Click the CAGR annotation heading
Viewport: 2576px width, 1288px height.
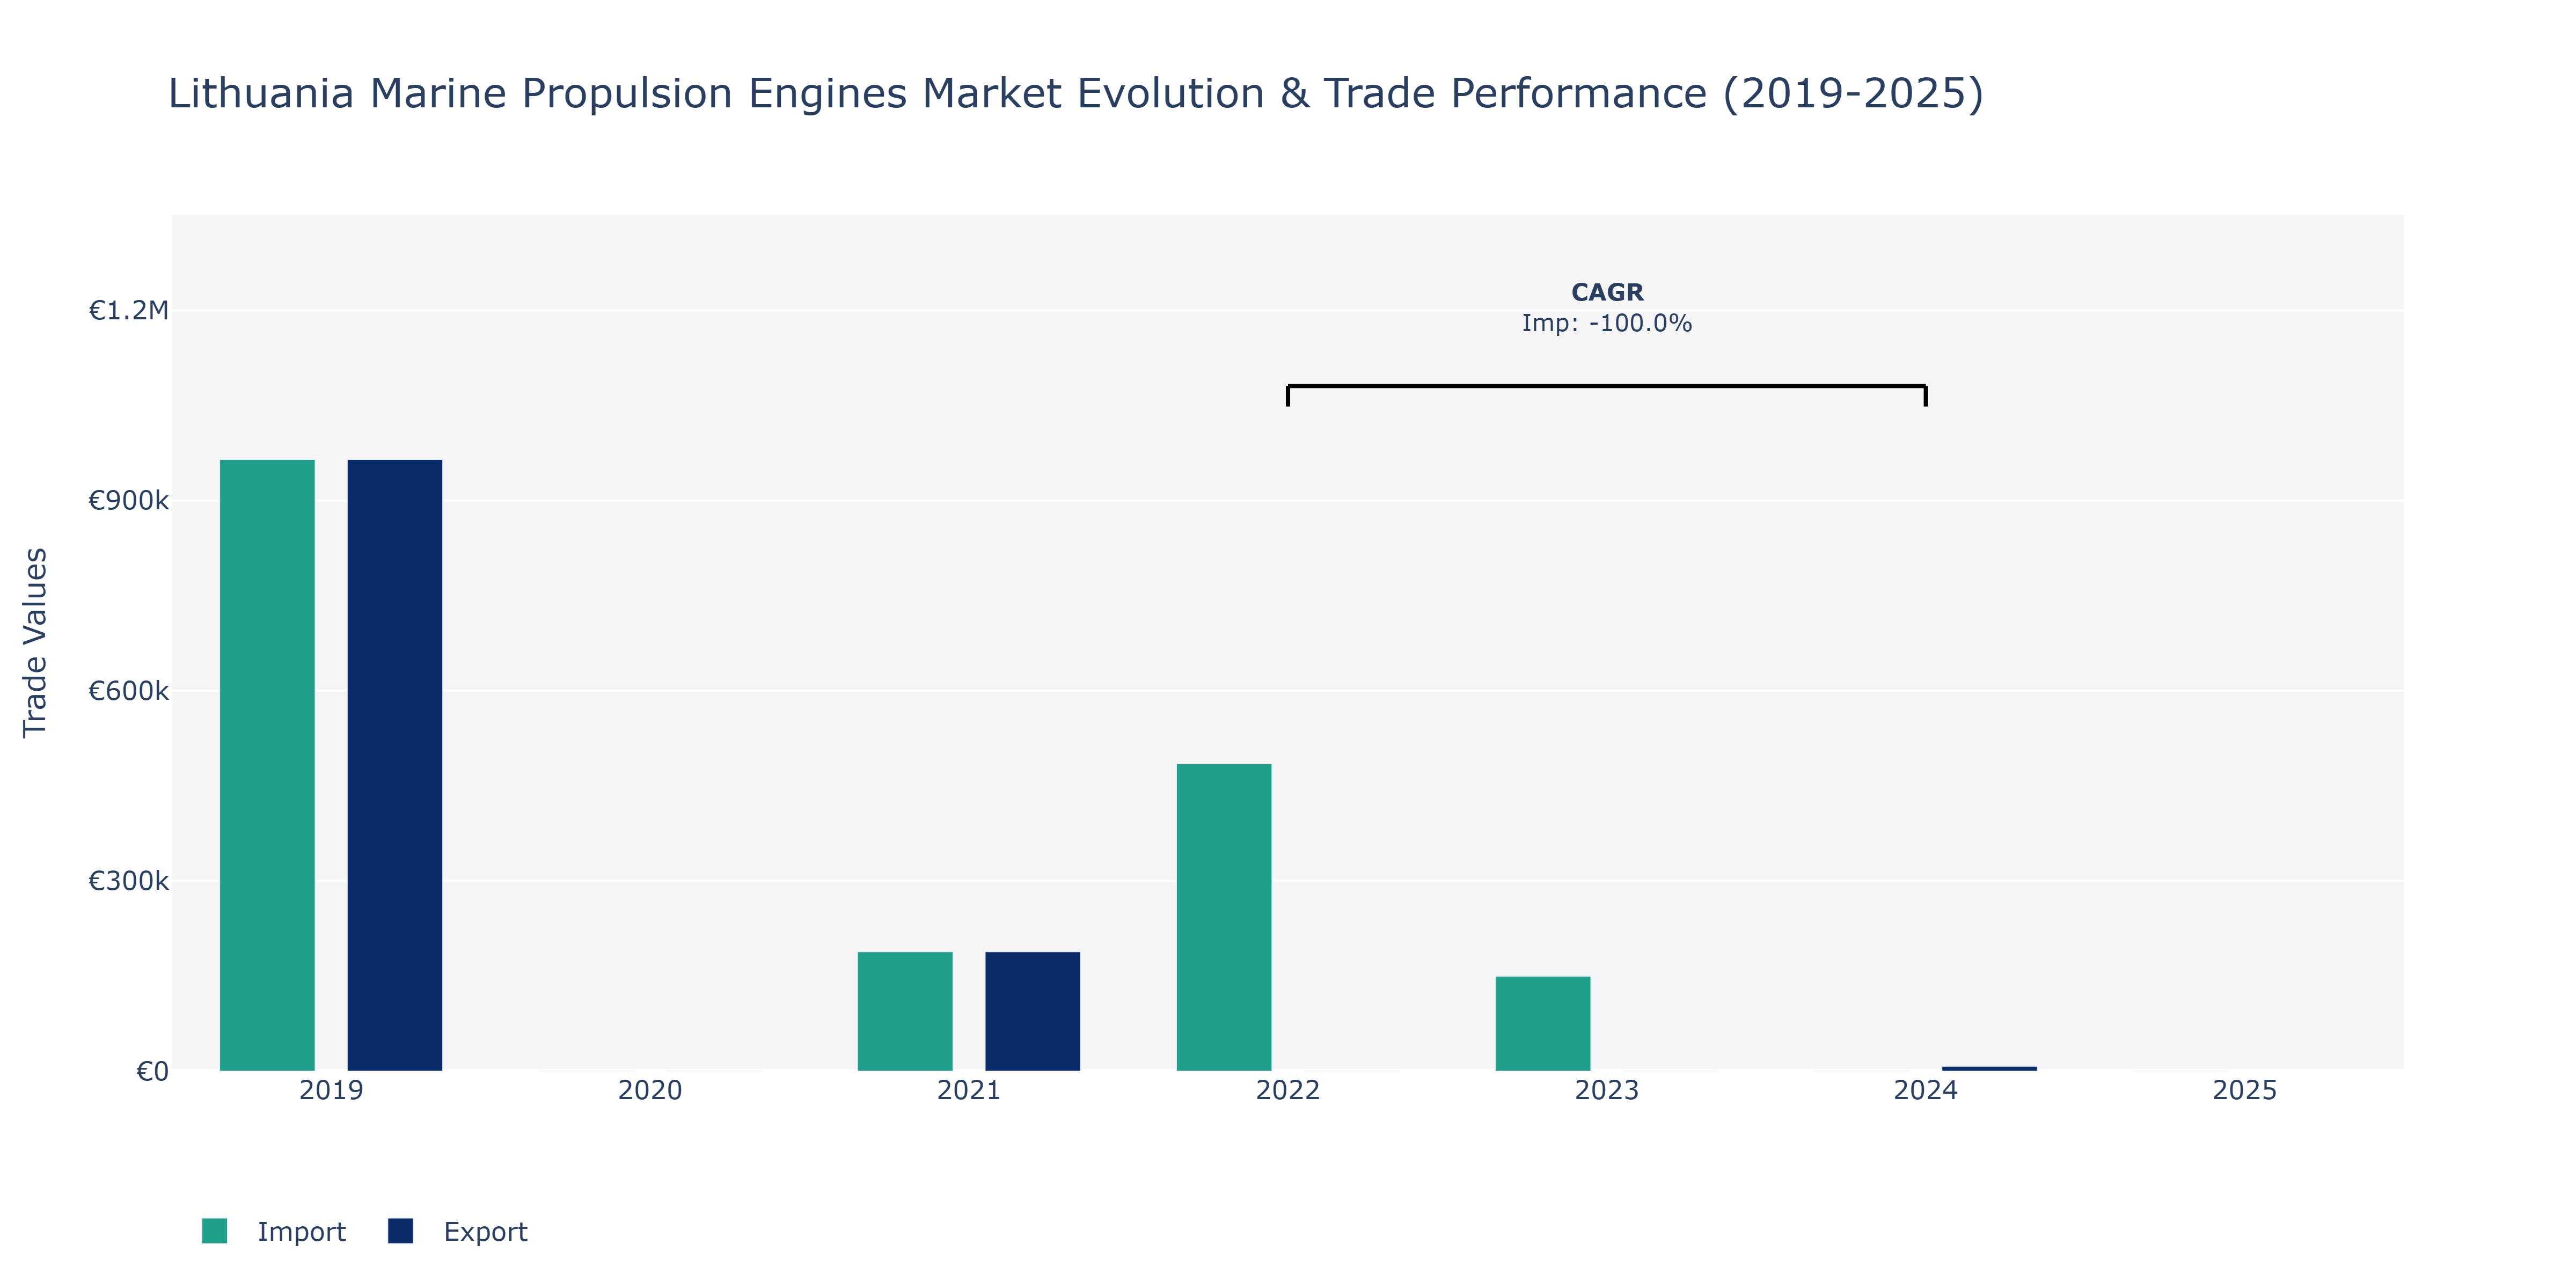tap(1607, 292)
